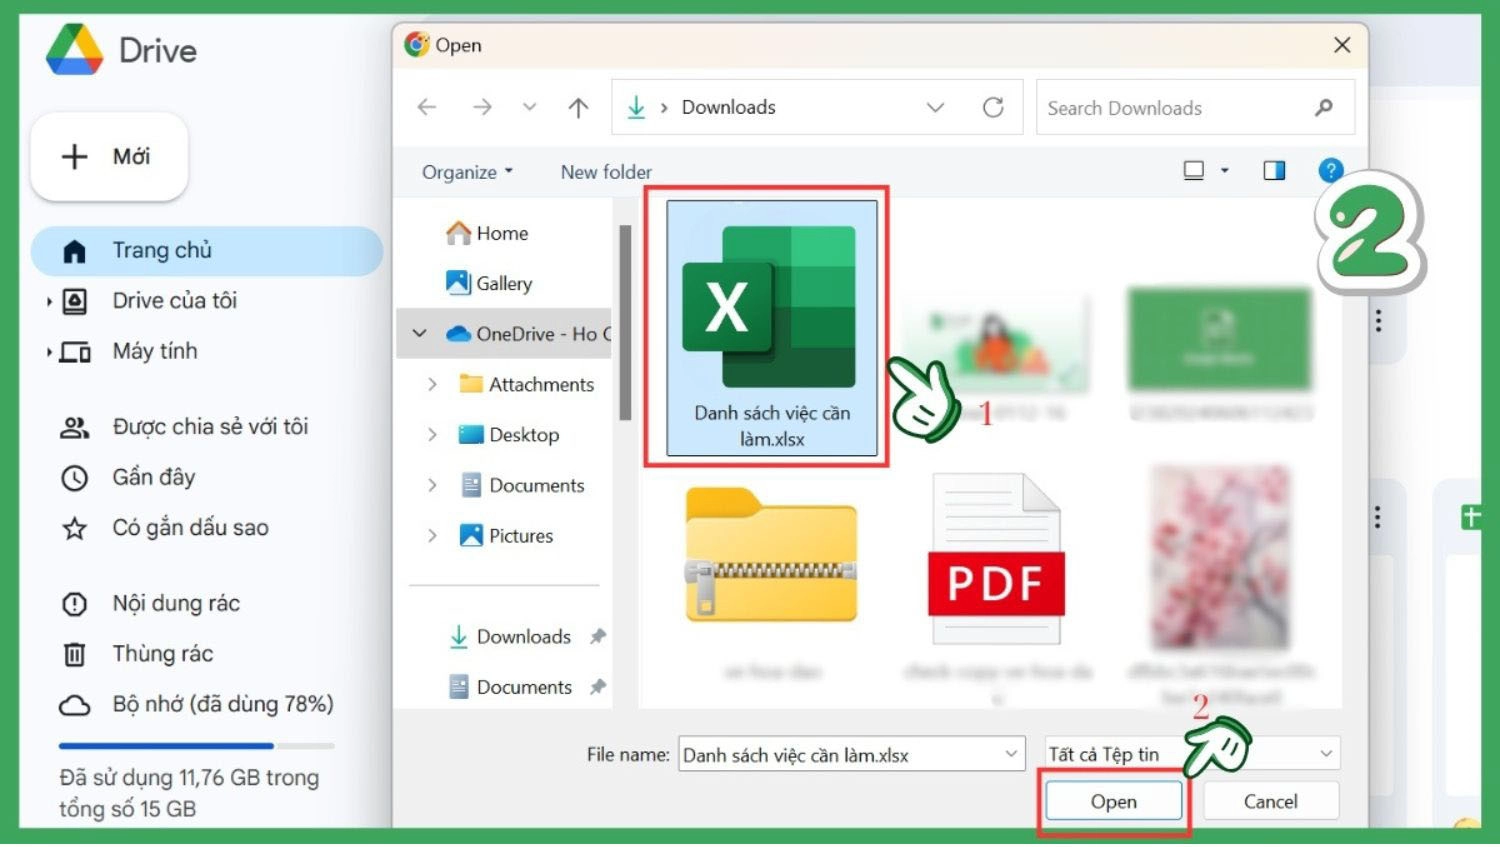The height and width of the screenshot is (847, 1500).
Task: Click the clock icon beside Gần đây
Action: pyautogui.click(x=75, y=478)
